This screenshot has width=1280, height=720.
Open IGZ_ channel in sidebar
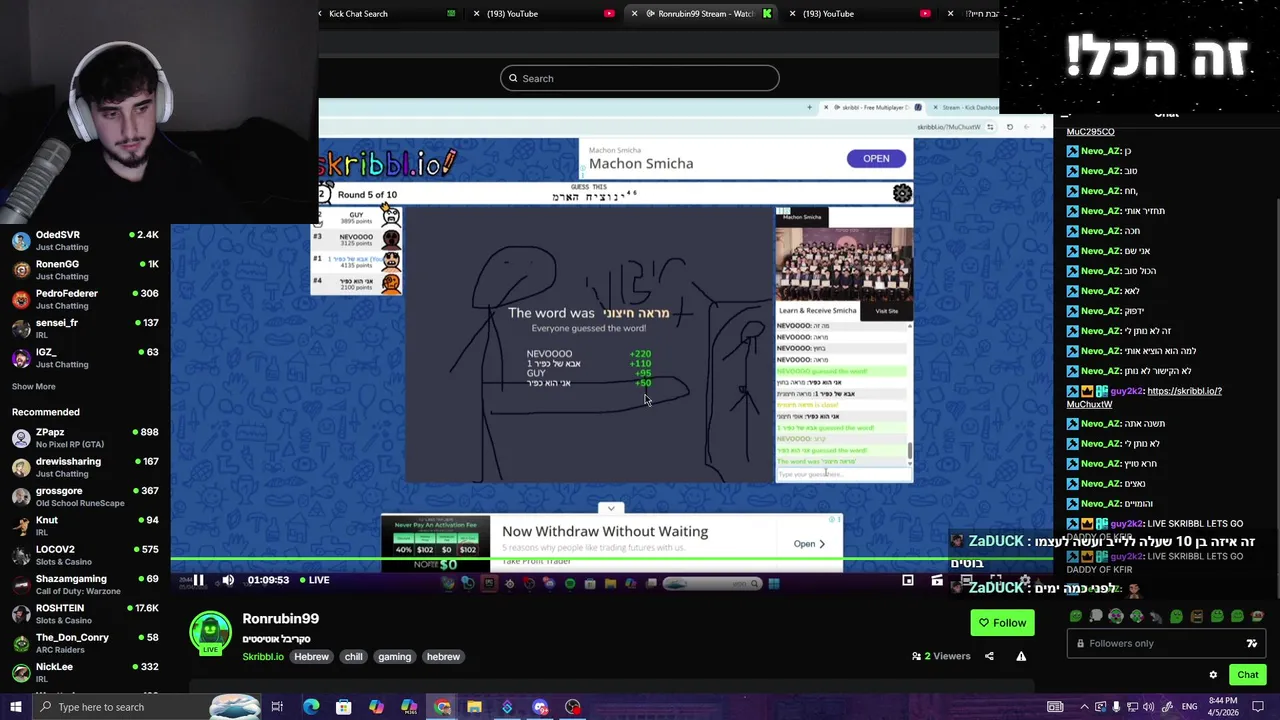pos(85,358)
